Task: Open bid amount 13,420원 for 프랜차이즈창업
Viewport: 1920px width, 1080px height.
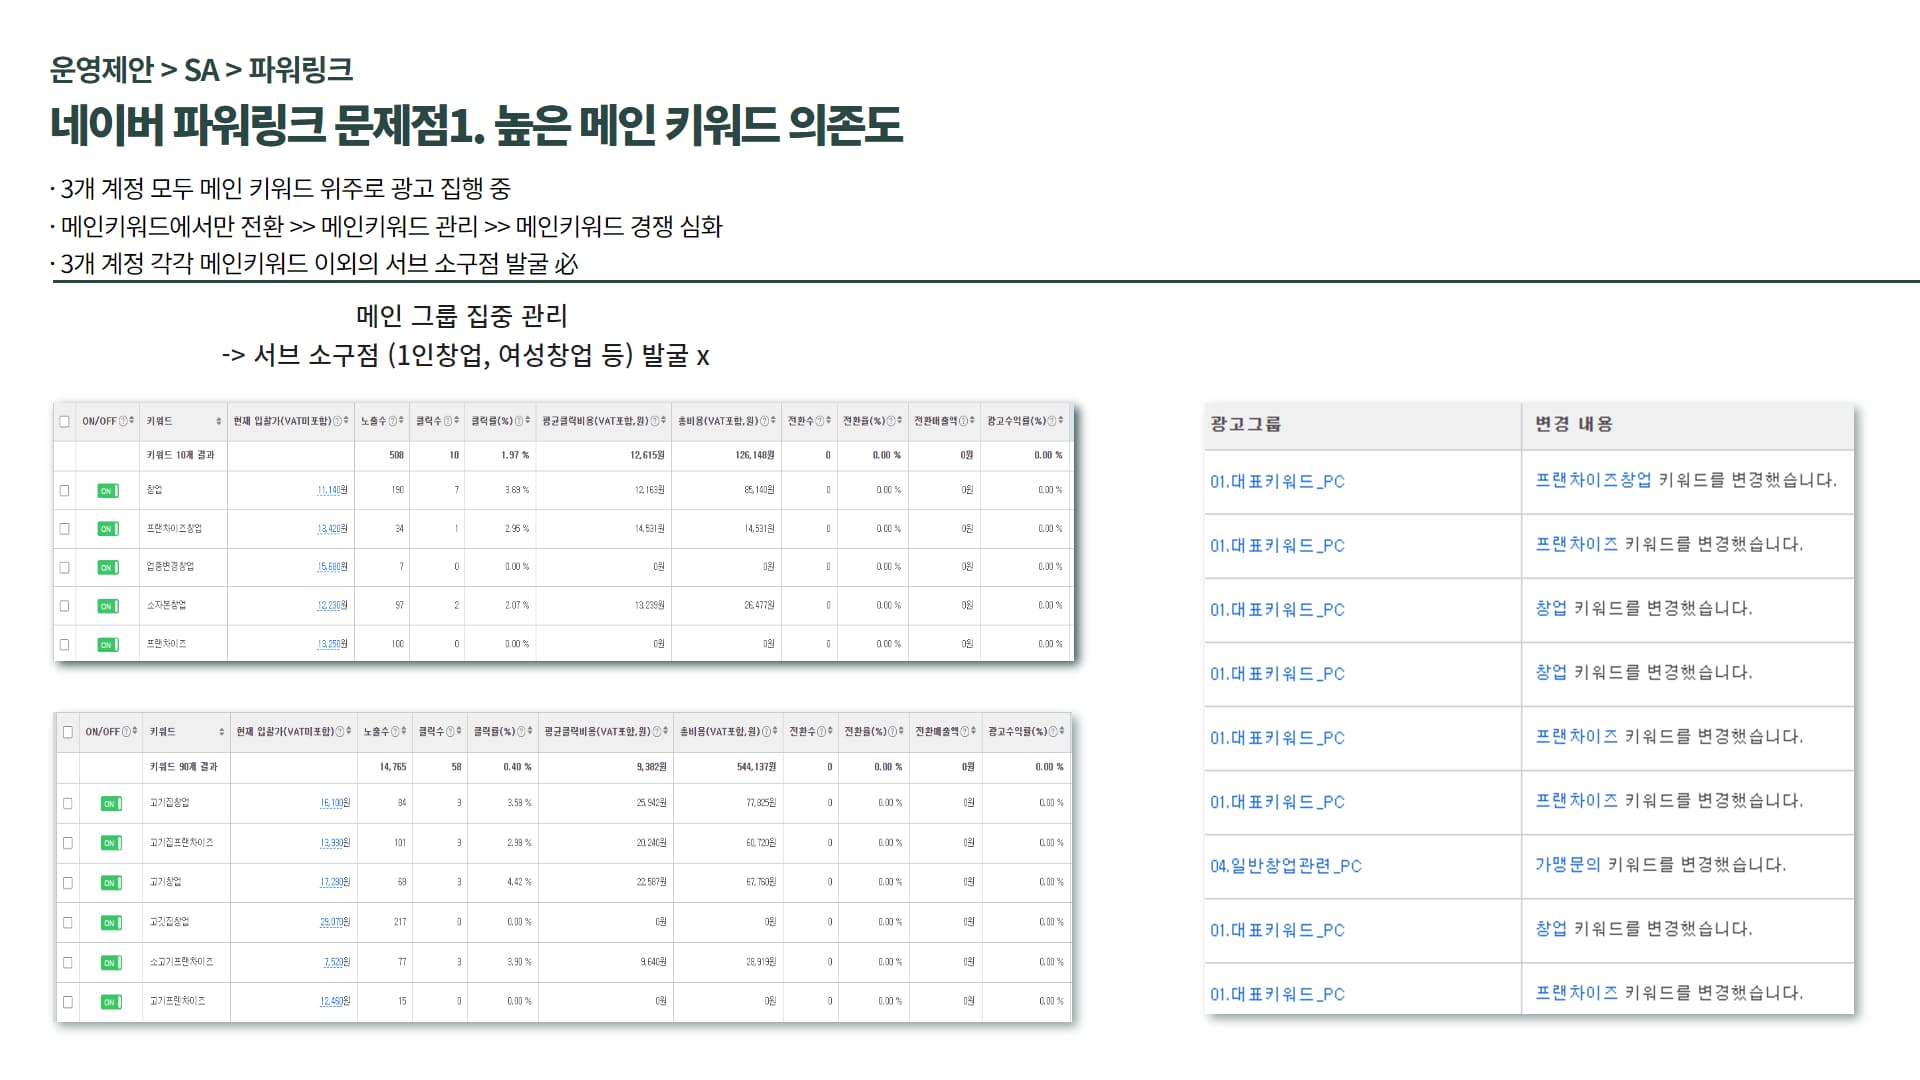Action: click(x=332, y=529)
